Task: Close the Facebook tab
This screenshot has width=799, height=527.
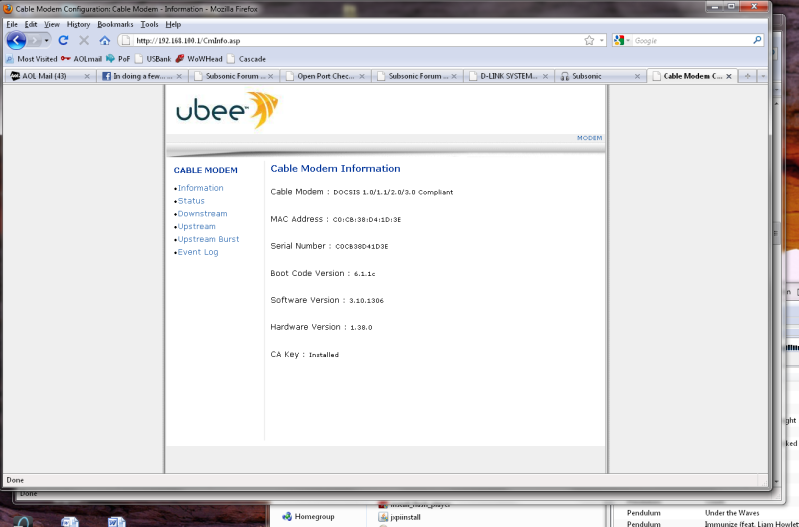Action: point(179,76)
